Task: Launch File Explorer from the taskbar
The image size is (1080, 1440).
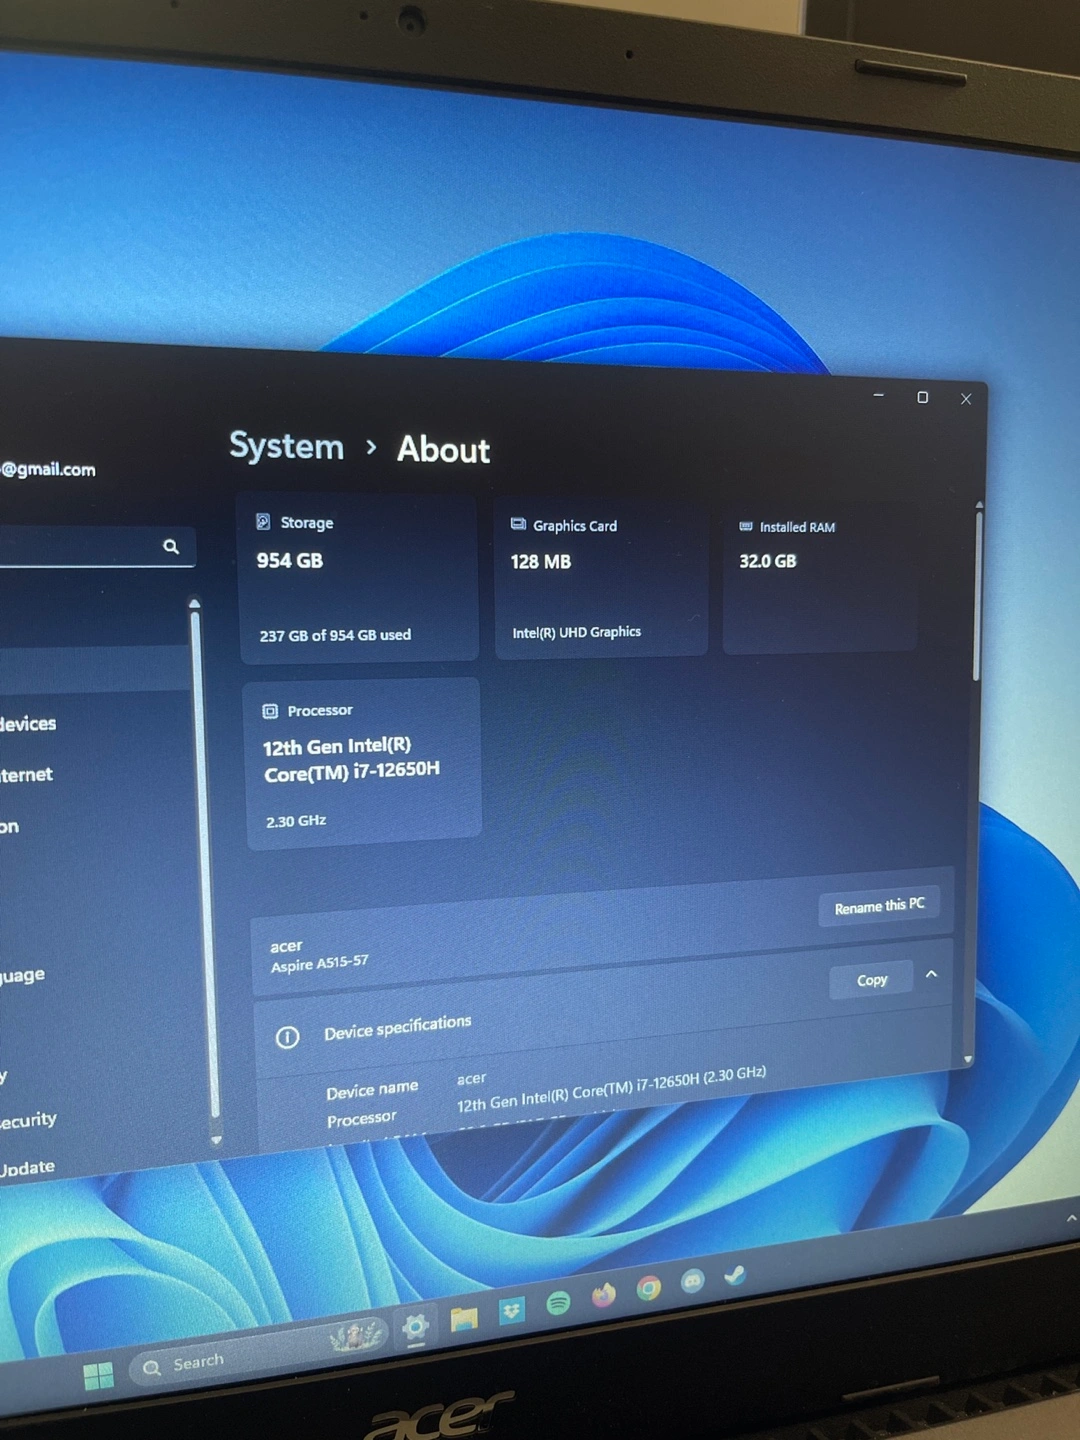Action: [463, 1320]
